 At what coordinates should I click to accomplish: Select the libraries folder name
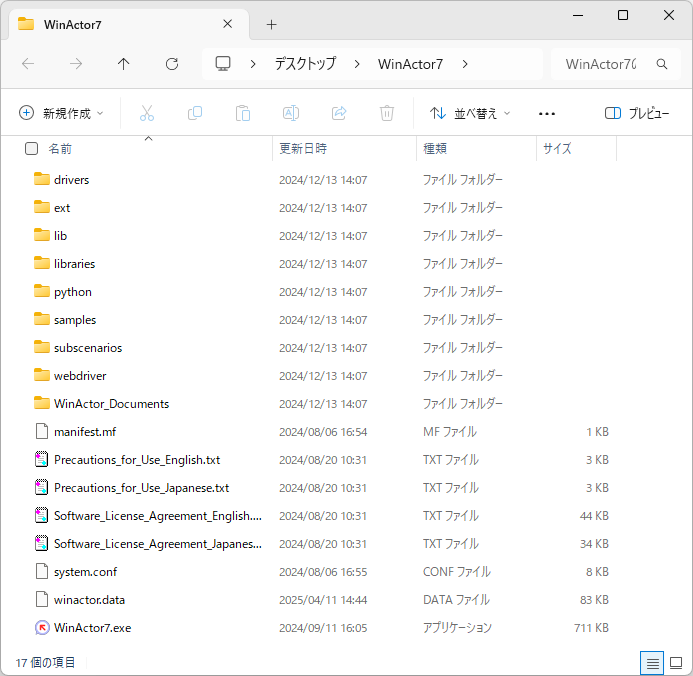75,264
